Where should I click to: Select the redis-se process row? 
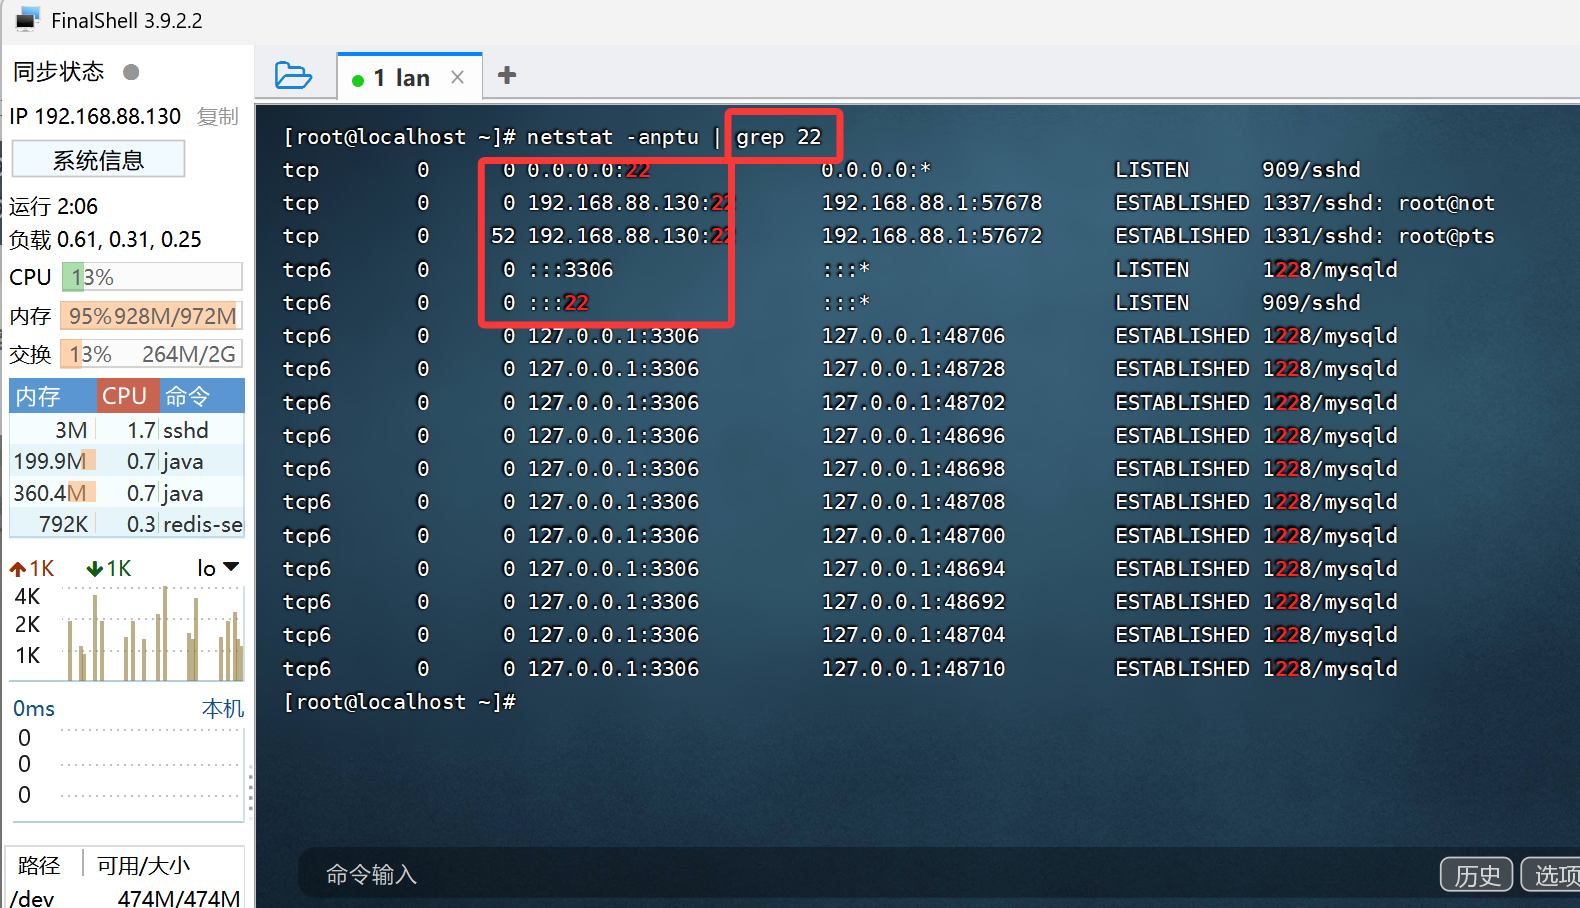[127, 524]
